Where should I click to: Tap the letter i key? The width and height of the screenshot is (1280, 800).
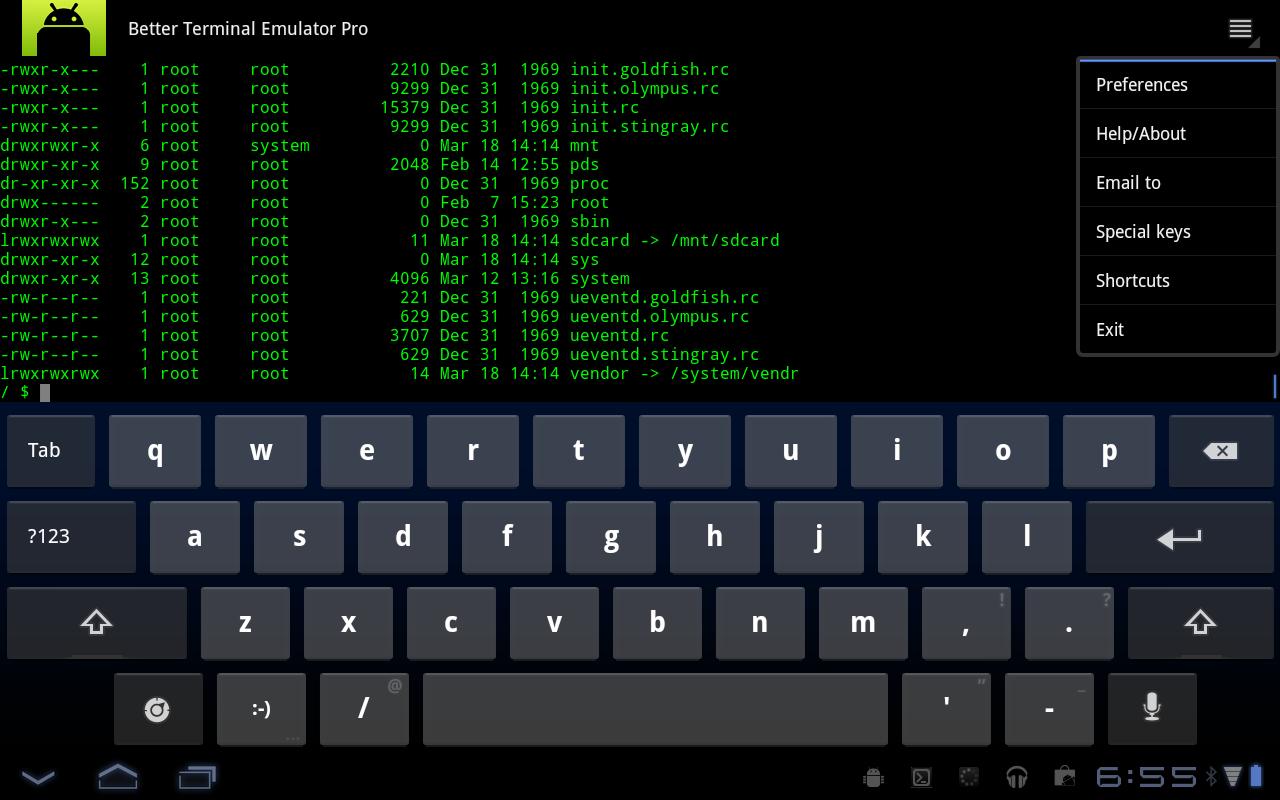[x=897, y=451]
